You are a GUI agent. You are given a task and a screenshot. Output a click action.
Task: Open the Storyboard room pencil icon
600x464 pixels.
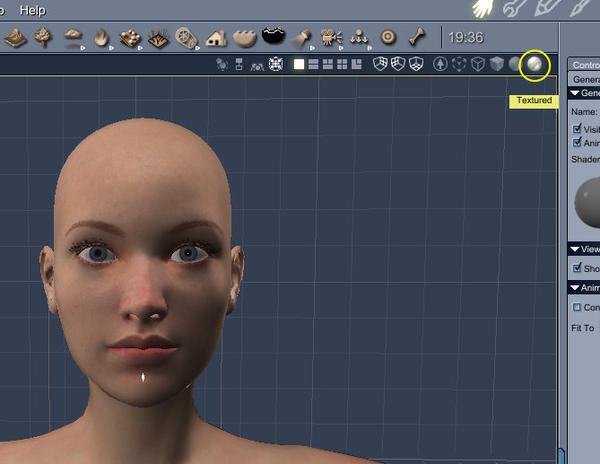pyautogui.click(x=548, y=8)
